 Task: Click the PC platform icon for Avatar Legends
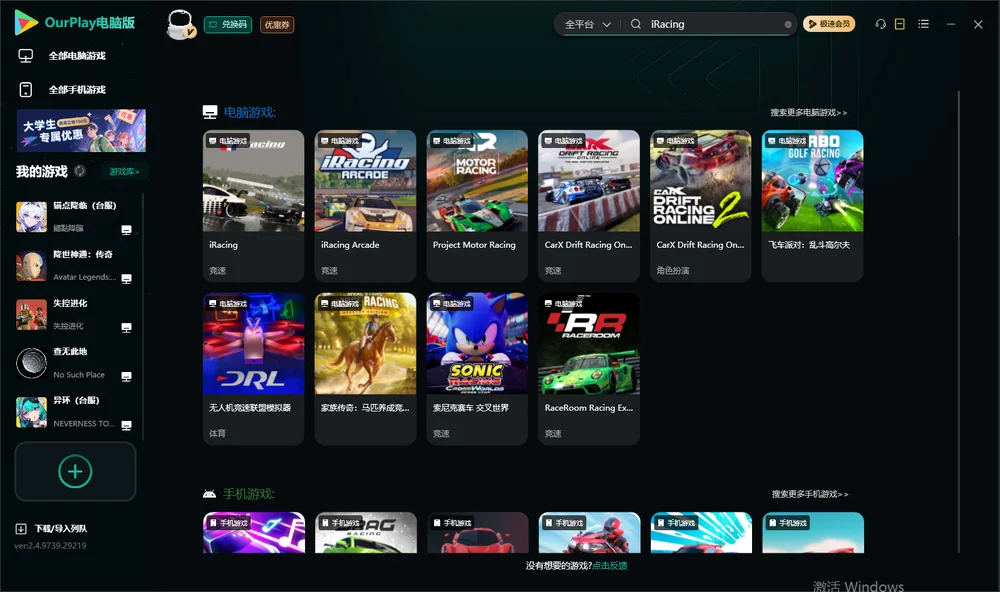coord(126,278)
